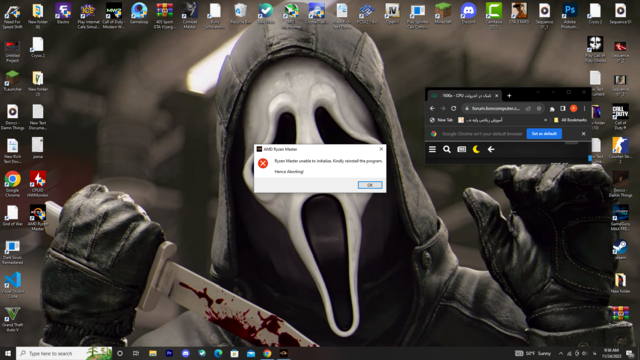Viewport: 640px width, 360px height.
Task: Open File Explorer from the taskbar
Action: (x=153, y=353)
